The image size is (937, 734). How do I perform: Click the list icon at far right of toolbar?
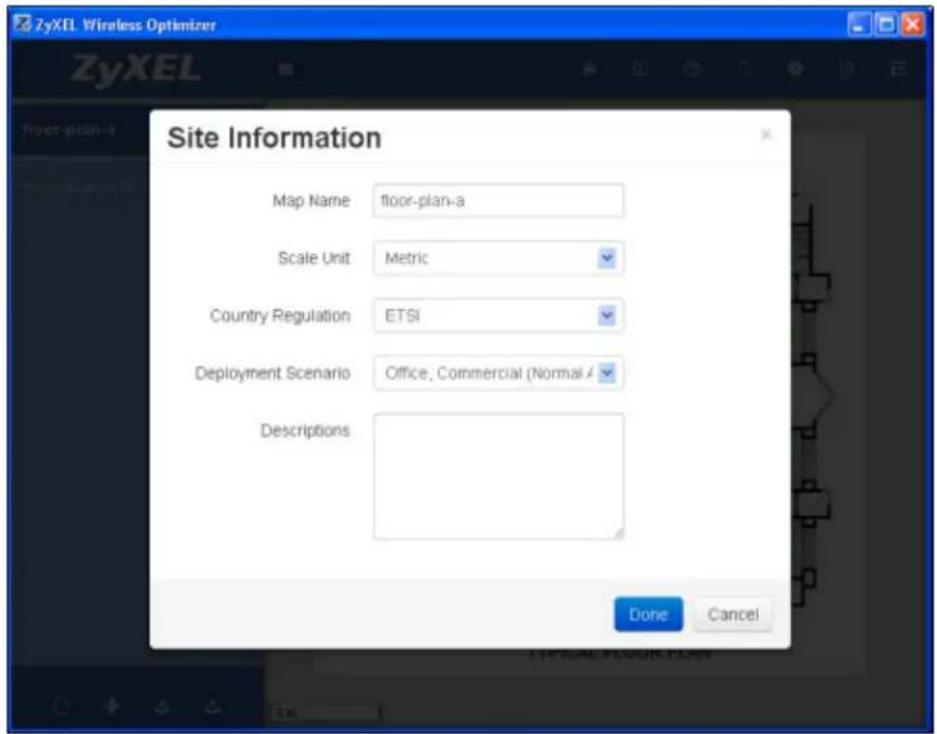898,69
